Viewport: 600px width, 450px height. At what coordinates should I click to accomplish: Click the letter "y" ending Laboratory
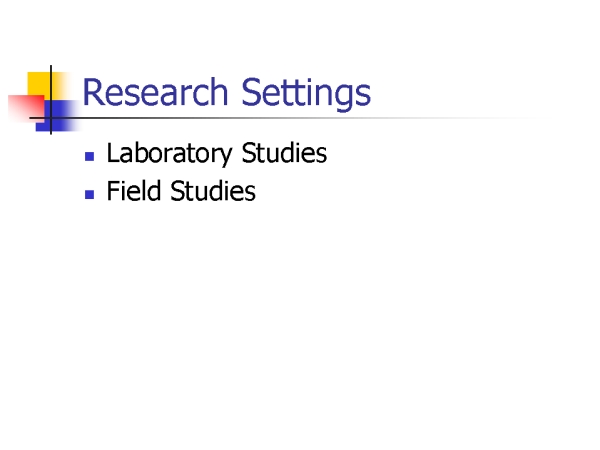coord(225,156)
